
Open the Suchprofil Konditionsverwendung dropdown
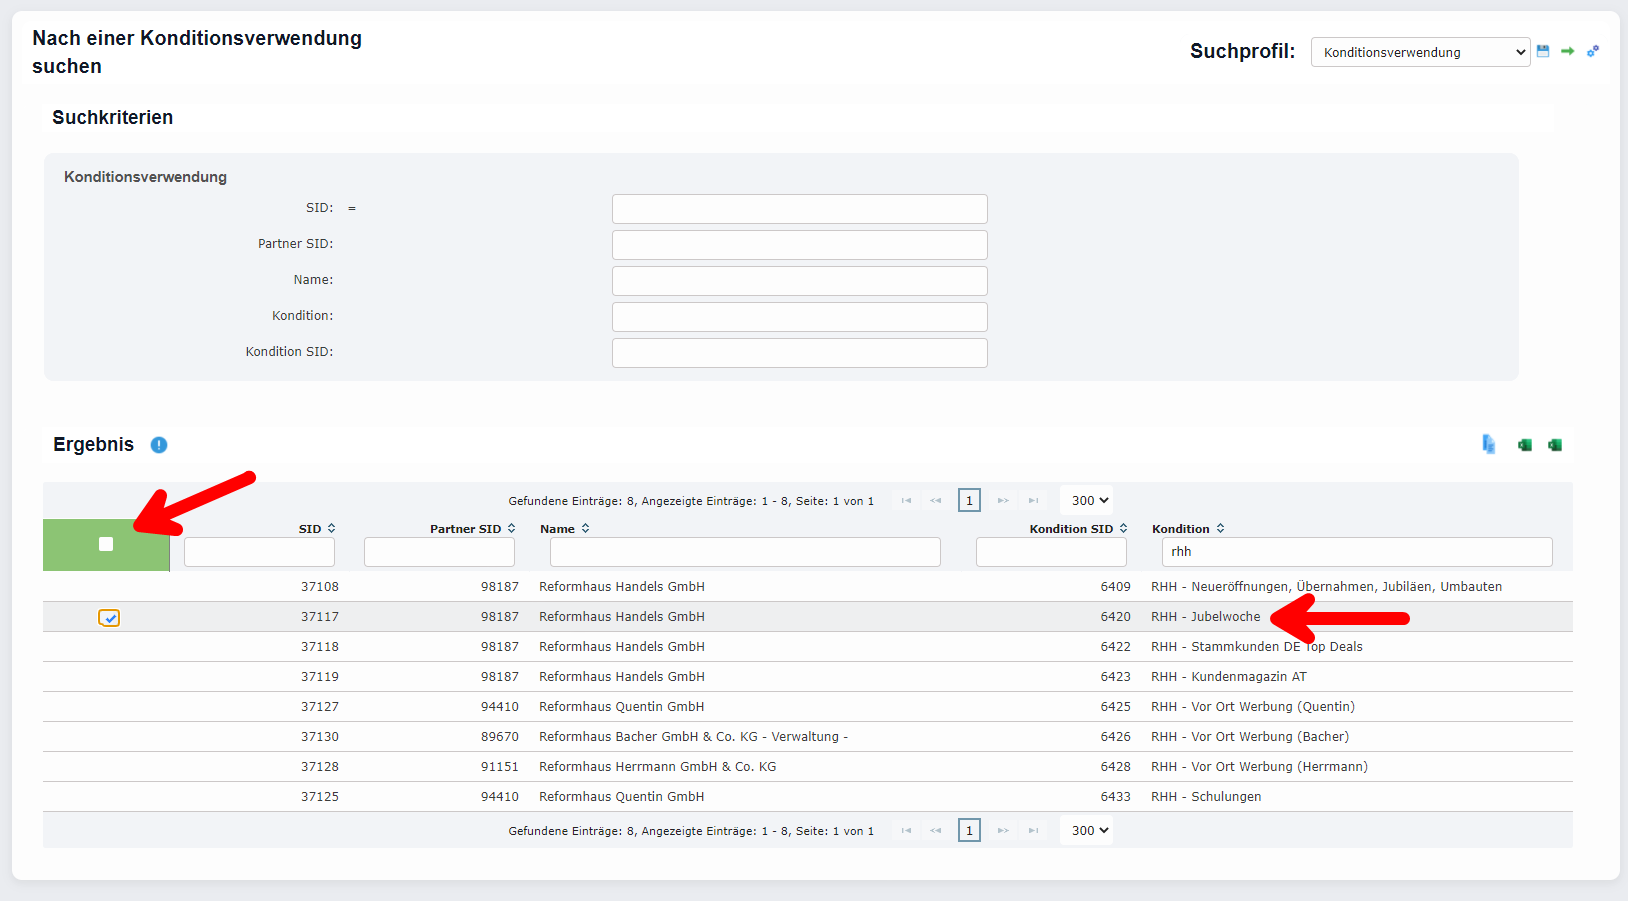coord(1420,52)
